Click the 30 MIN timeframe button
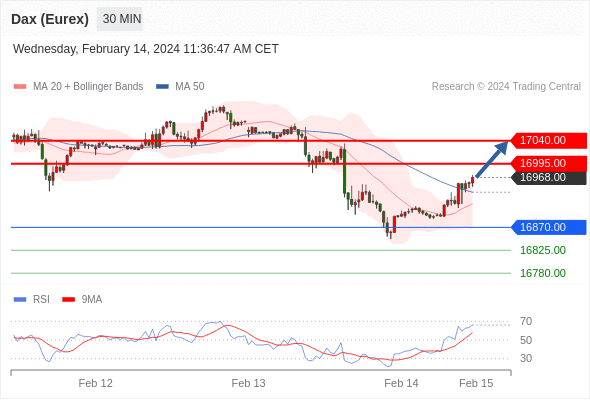Image resolution: width=590 pixels, height=400 pixels. 120,19
